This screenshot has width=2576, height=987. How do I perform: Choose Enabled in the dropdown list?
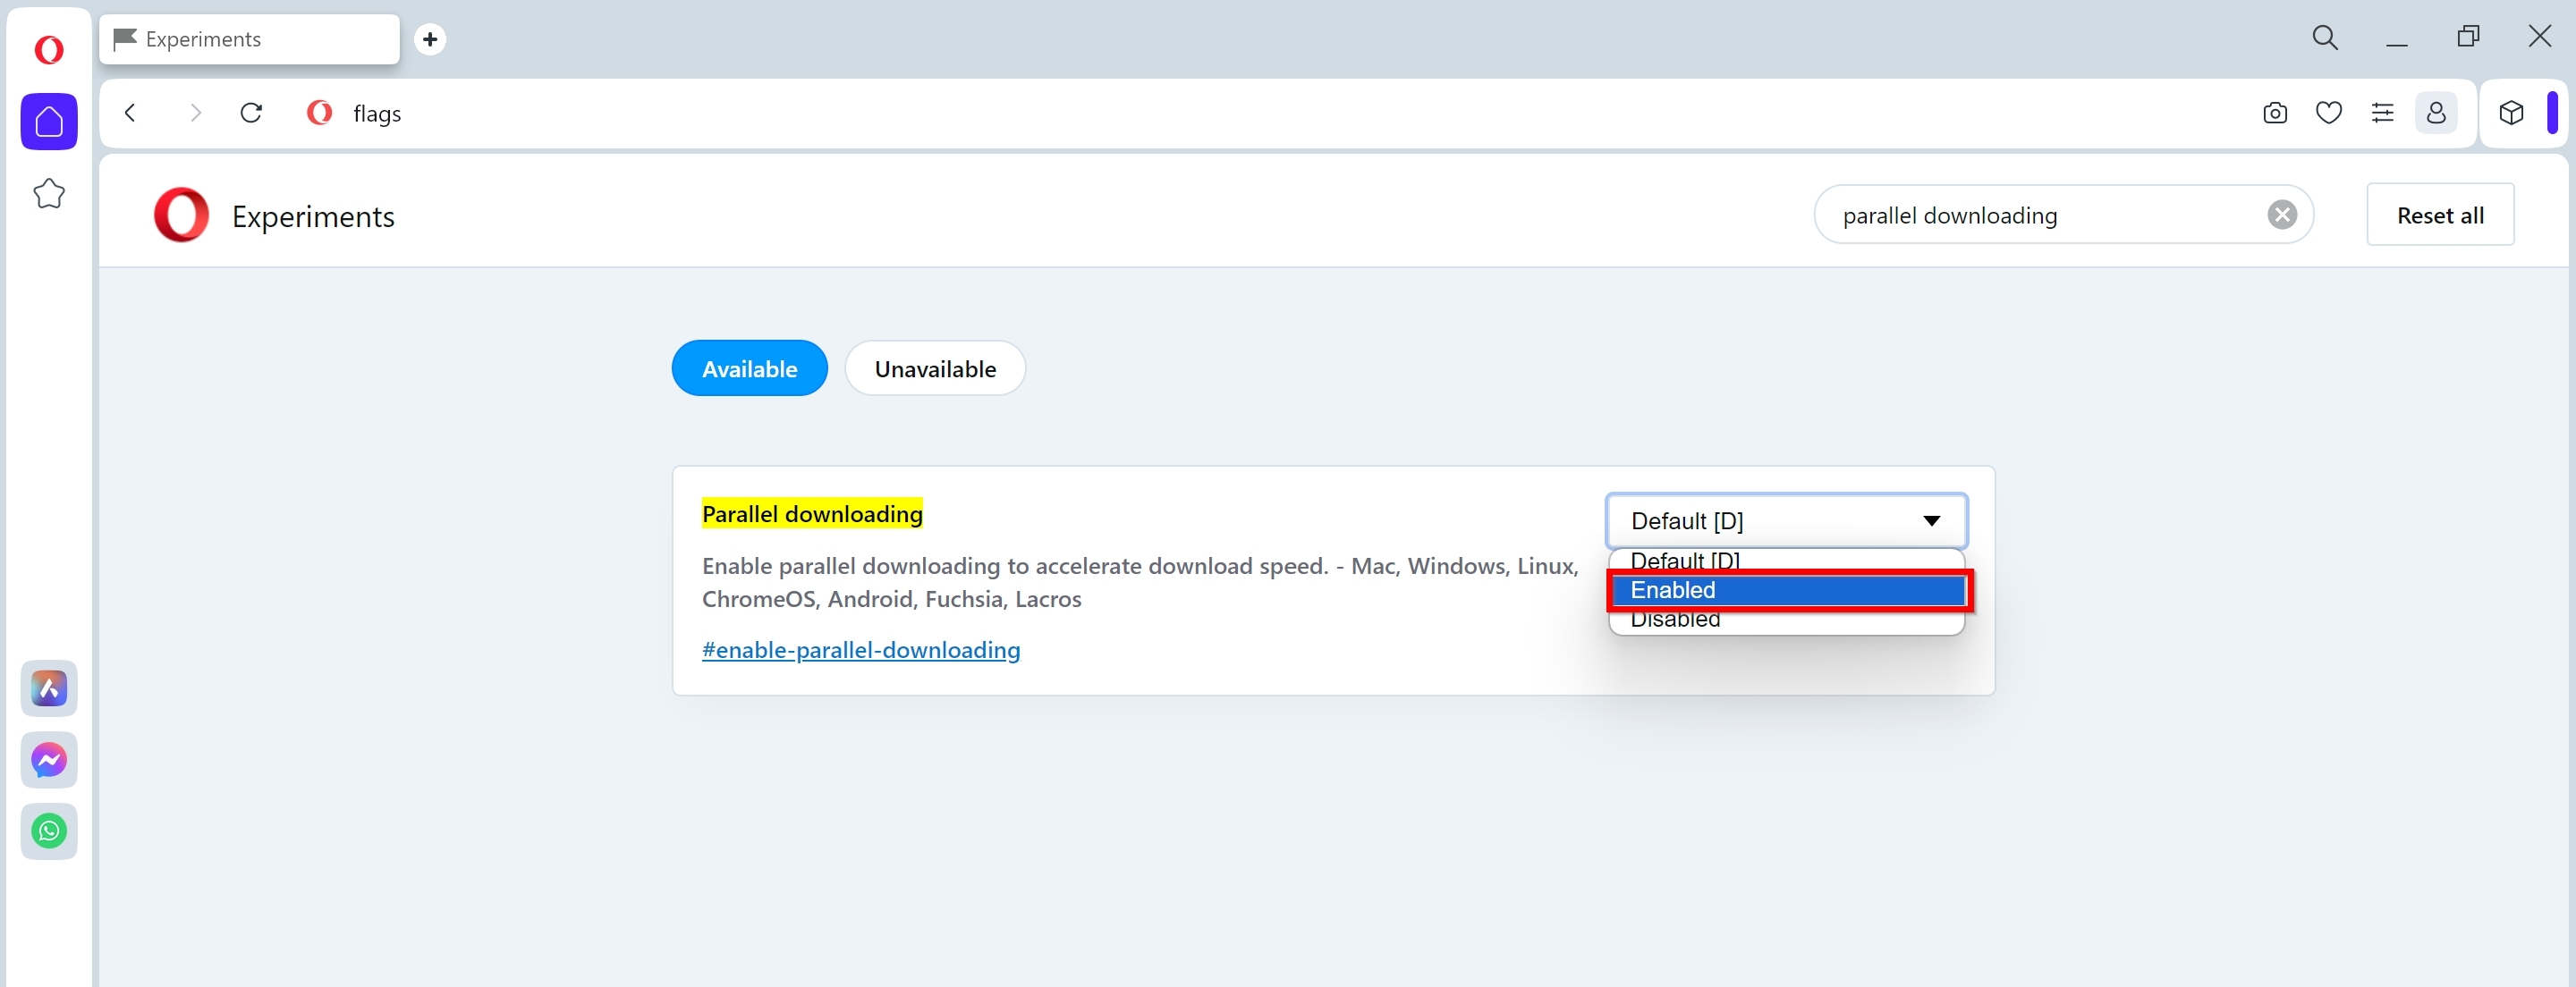pos(1788,590)
